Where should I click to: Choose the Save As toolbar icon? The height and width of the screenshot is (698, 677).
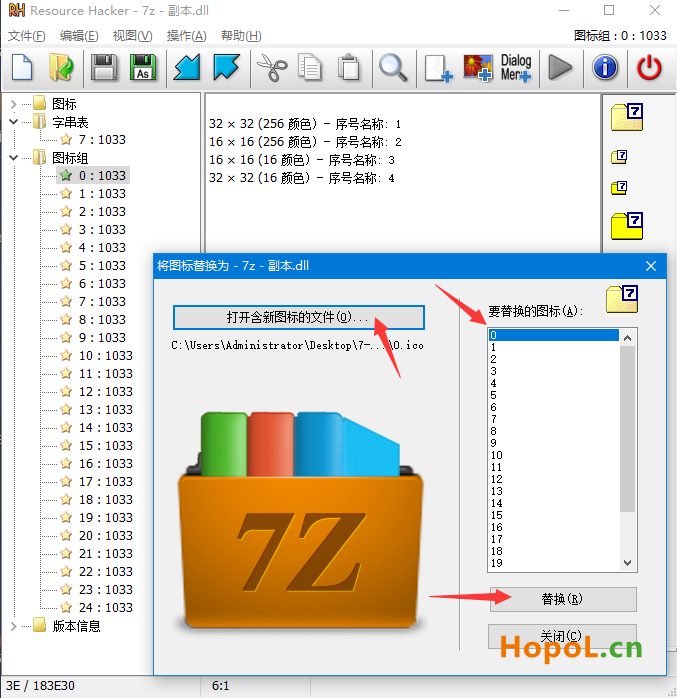click(x=143, y=68)
